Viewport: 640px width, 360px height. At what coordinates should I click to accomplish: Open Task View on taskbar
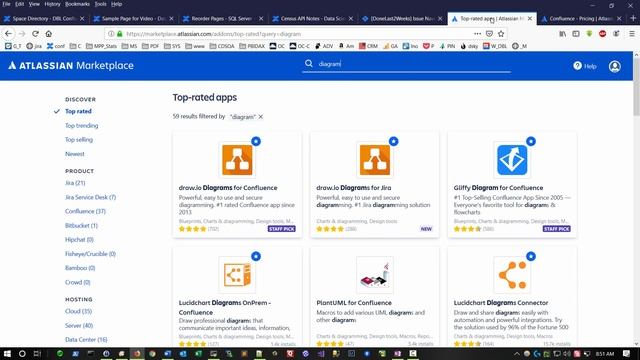37,353
